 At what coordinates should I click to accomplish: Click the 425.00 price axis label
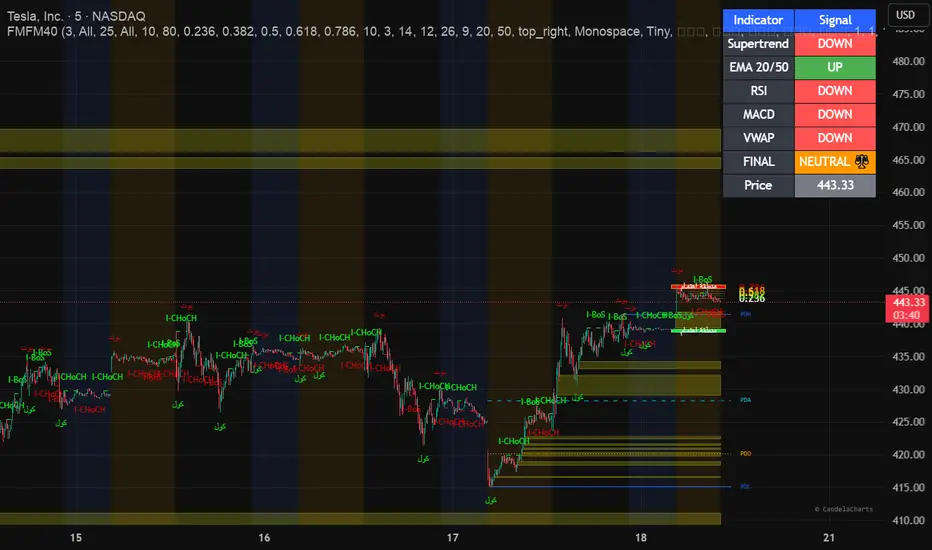click(908, 422)
